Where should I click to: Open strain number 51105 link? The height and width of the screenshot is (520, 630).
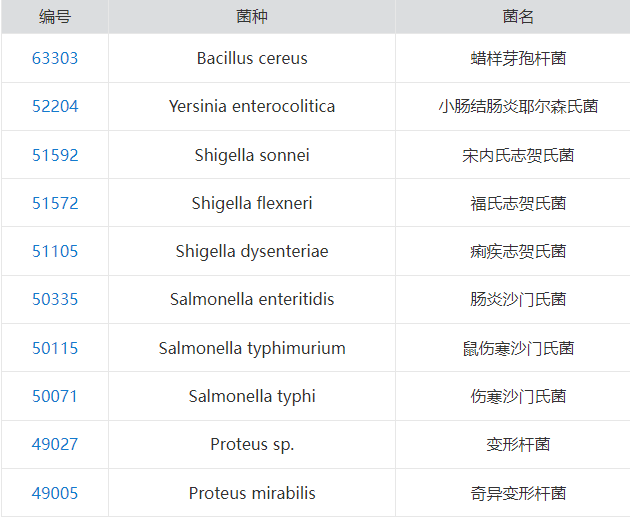pos(55,251)
